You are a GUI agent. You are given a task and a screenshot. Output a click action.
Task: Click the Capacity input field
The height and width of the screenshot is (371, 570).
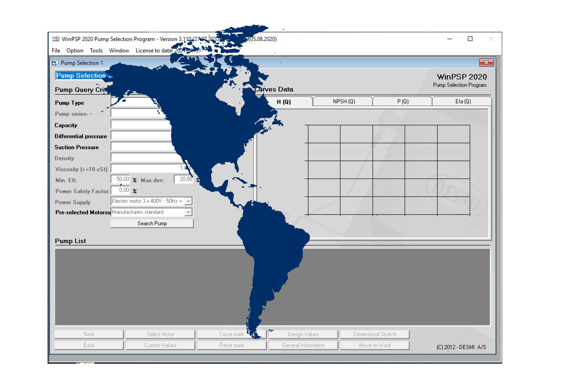coord(141,125)
